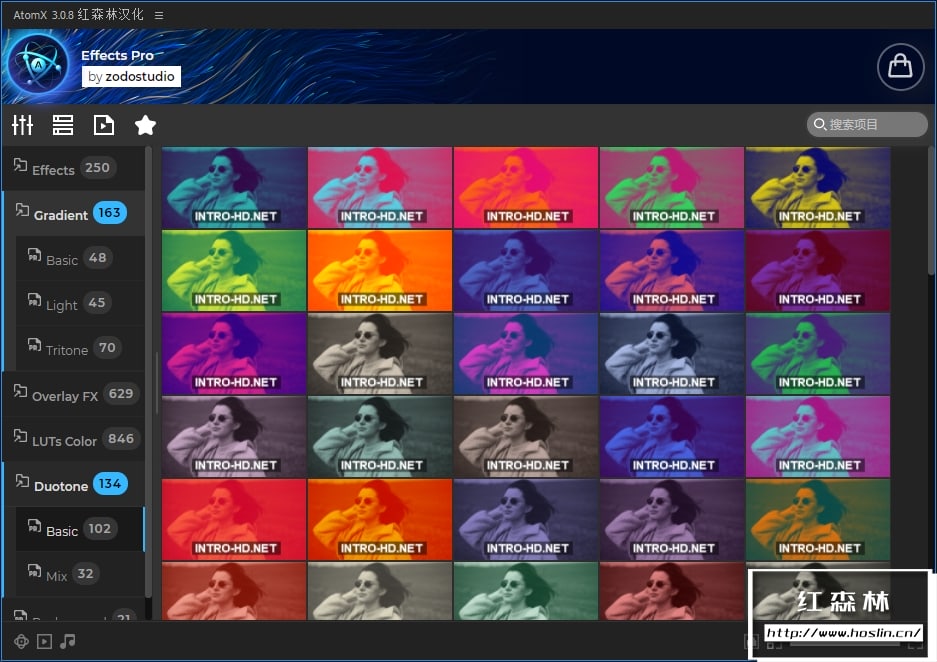Screen dimensions: 937x662
Task: Collapse the Duotone category (134)
Action: [74, 485]
